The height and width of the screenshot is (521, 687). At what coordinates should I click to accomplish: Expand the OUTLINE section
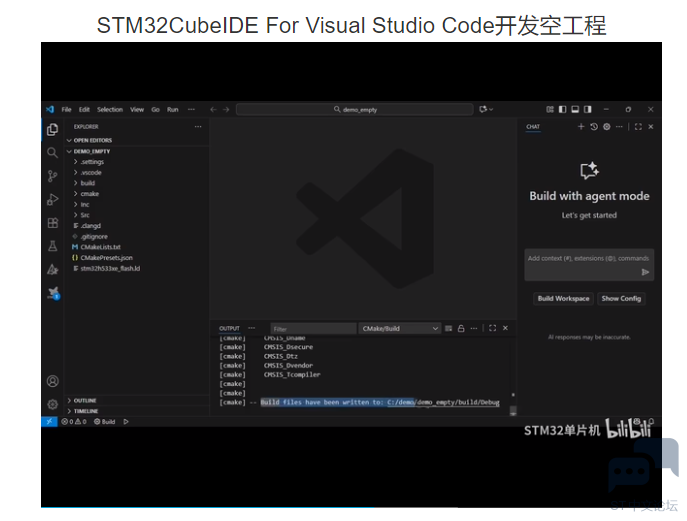click(85, 400)
